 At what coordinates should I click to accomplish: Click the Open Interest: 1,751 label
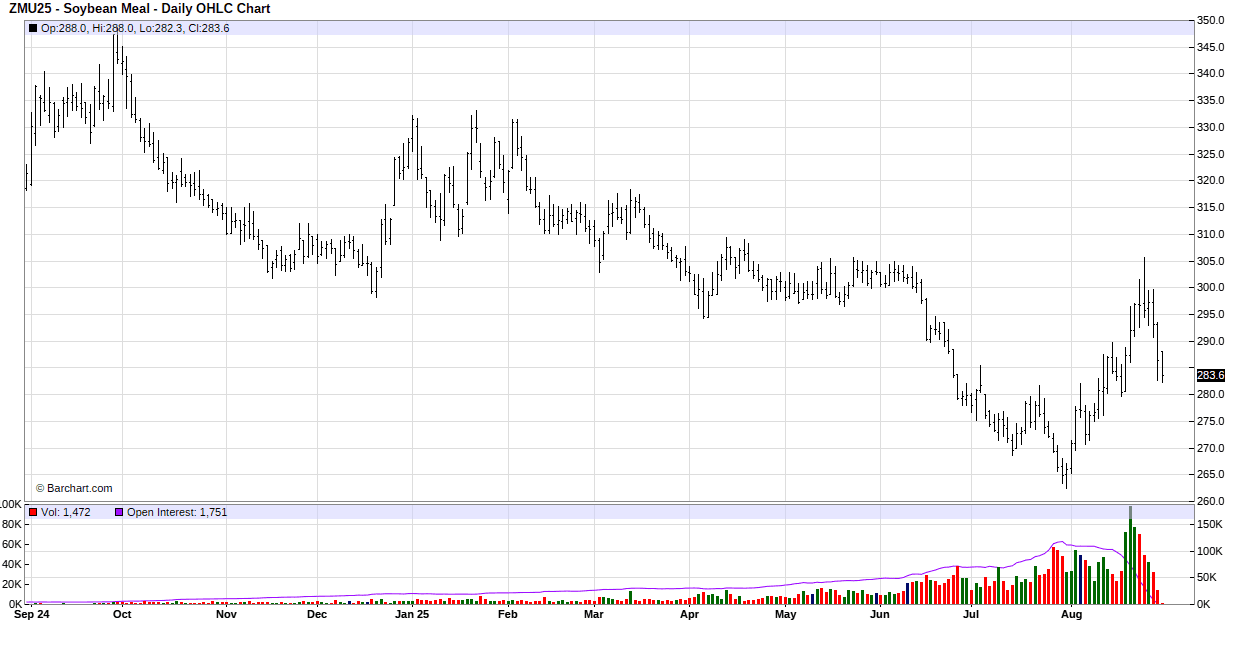tap(177, 512)
